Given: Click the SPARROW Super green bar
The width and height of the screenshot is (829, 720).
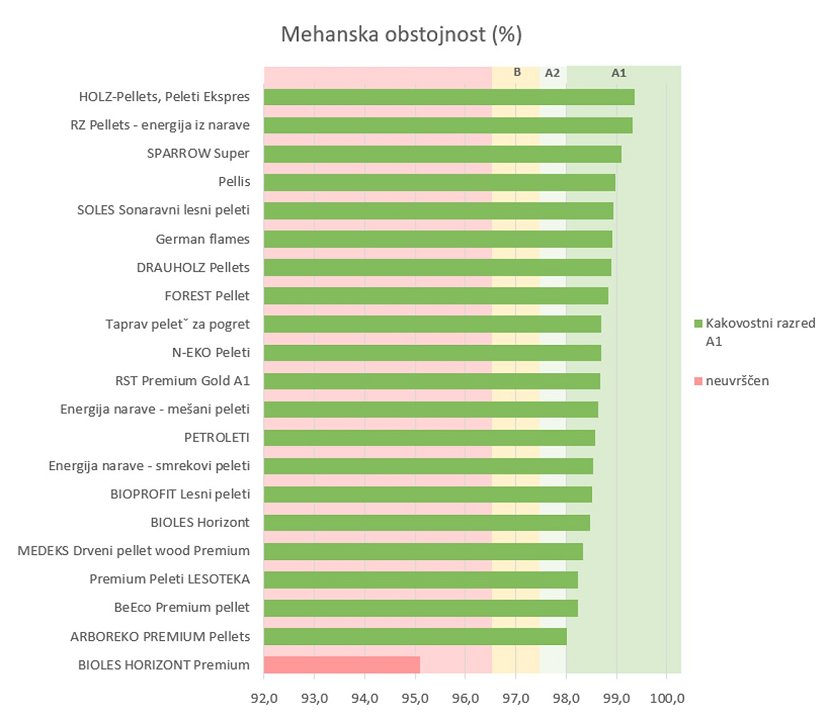Looking at the screenshot, I should click(x=442, y=154).
